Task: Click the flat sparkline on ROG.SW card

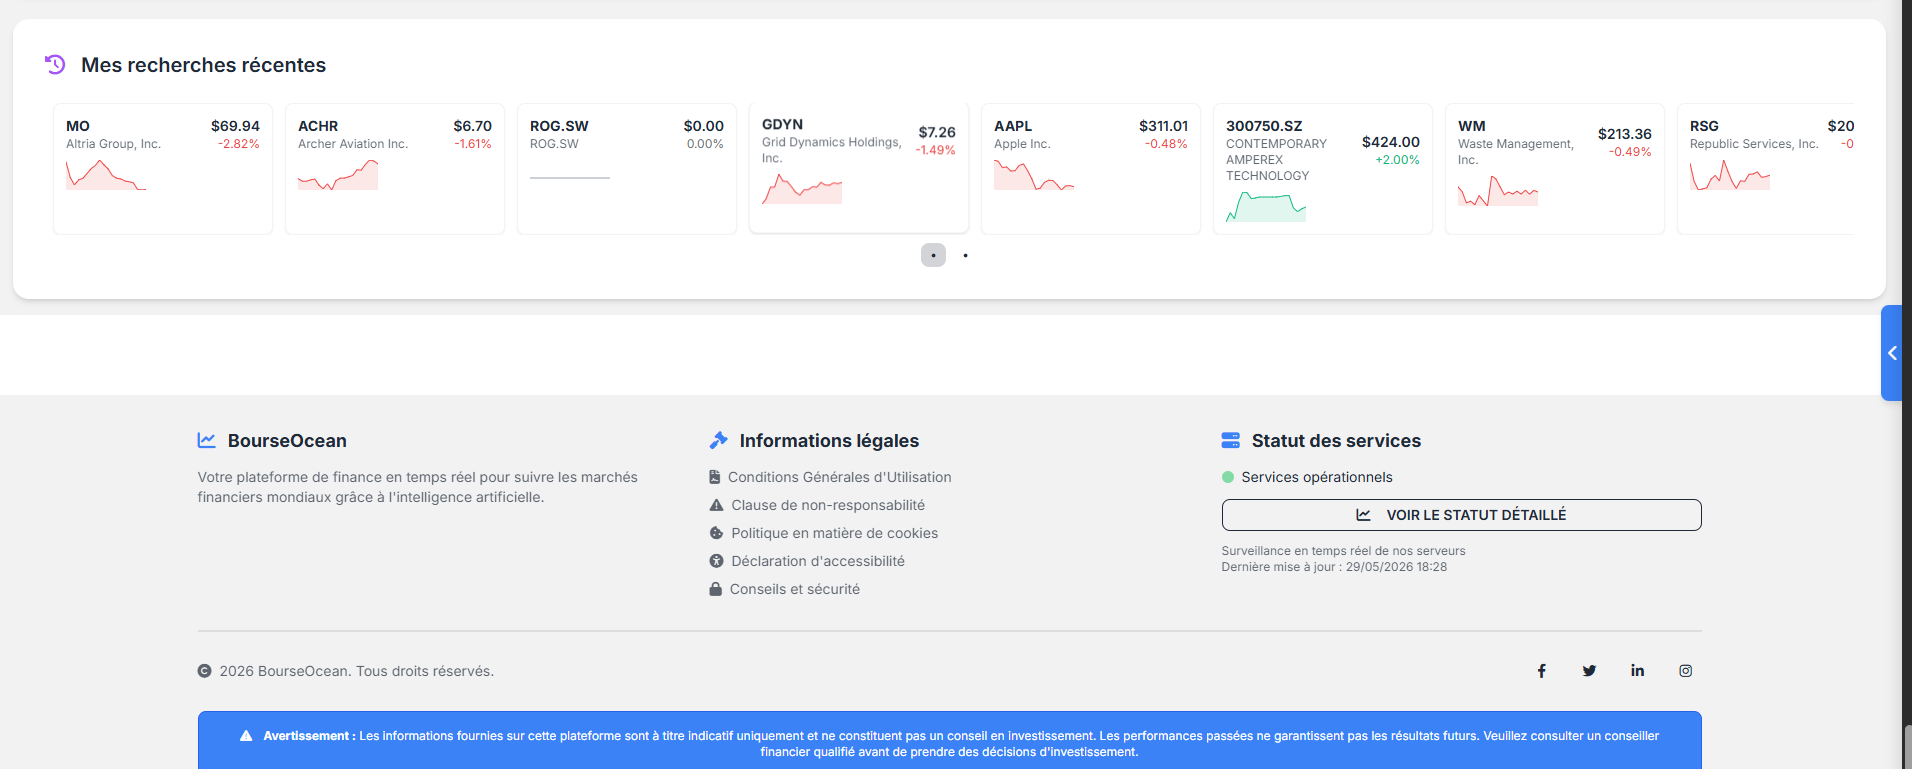Action: [x=570, y=177]
